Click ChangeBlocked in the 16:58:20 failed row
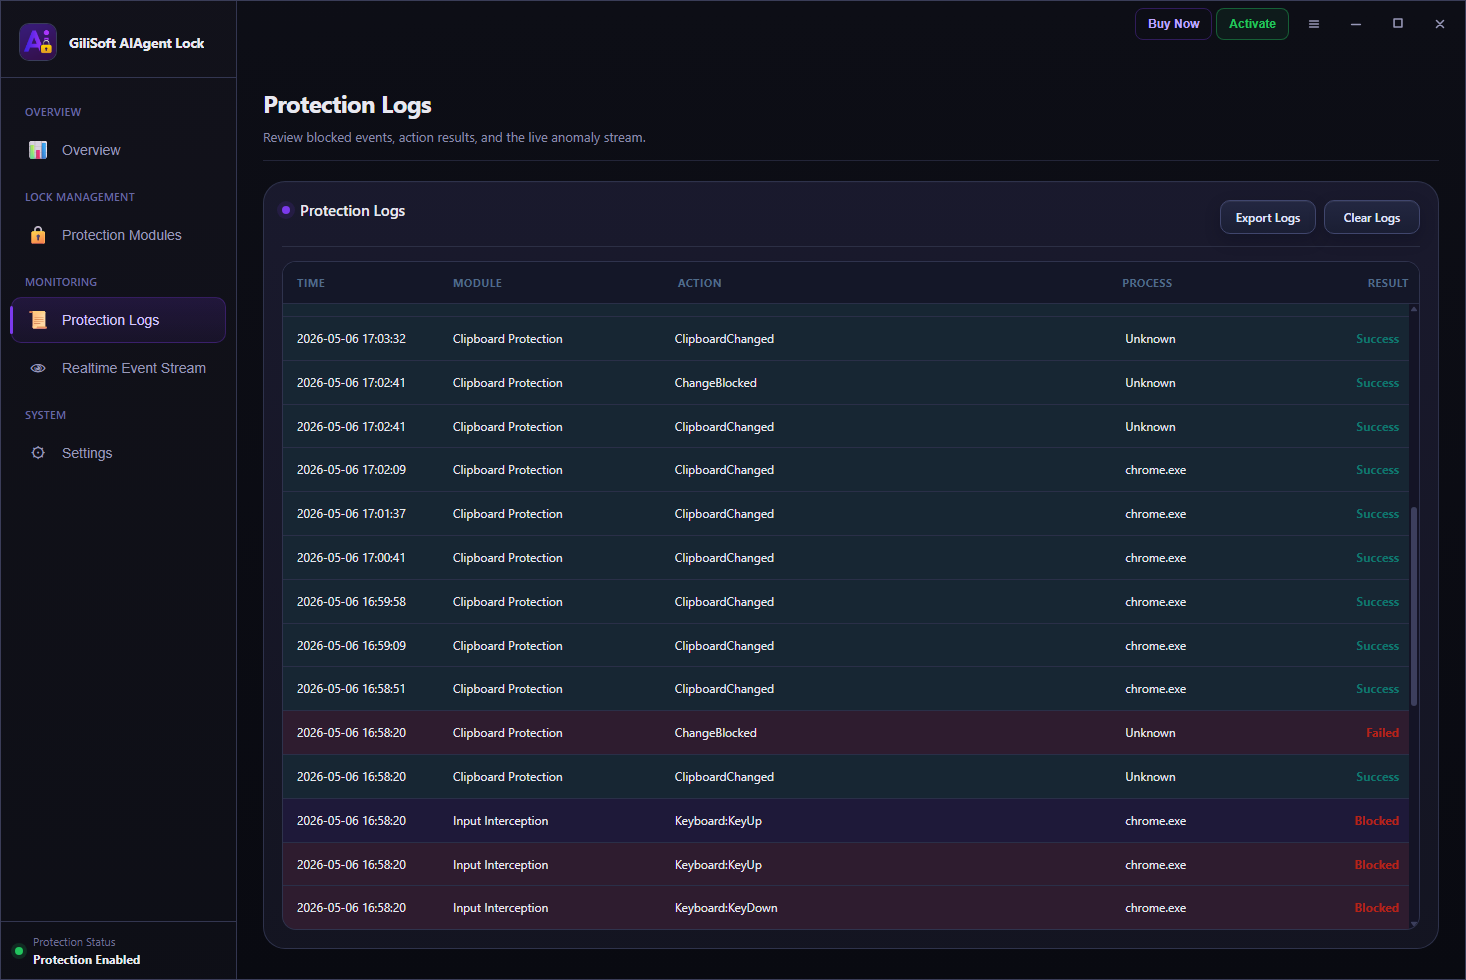This screenshot has height=980, width=1466. pos(716,733)
